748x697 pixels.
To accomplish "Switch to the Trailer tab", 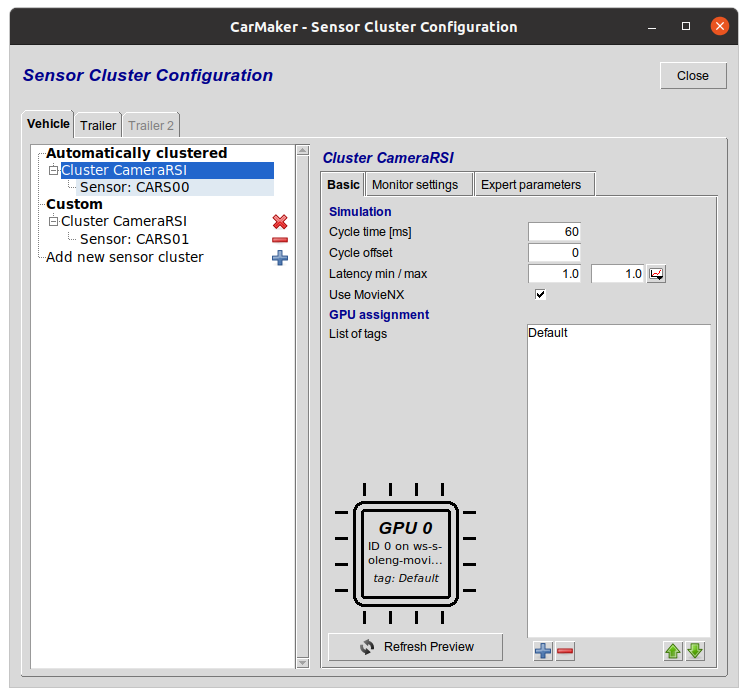I will pyautogui.click(x=98, y=126).
